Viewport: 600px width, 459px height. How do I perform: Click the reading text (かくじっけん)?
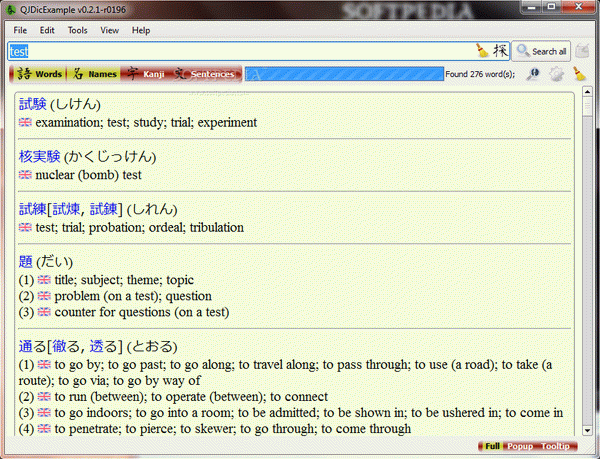coord(110,157)
